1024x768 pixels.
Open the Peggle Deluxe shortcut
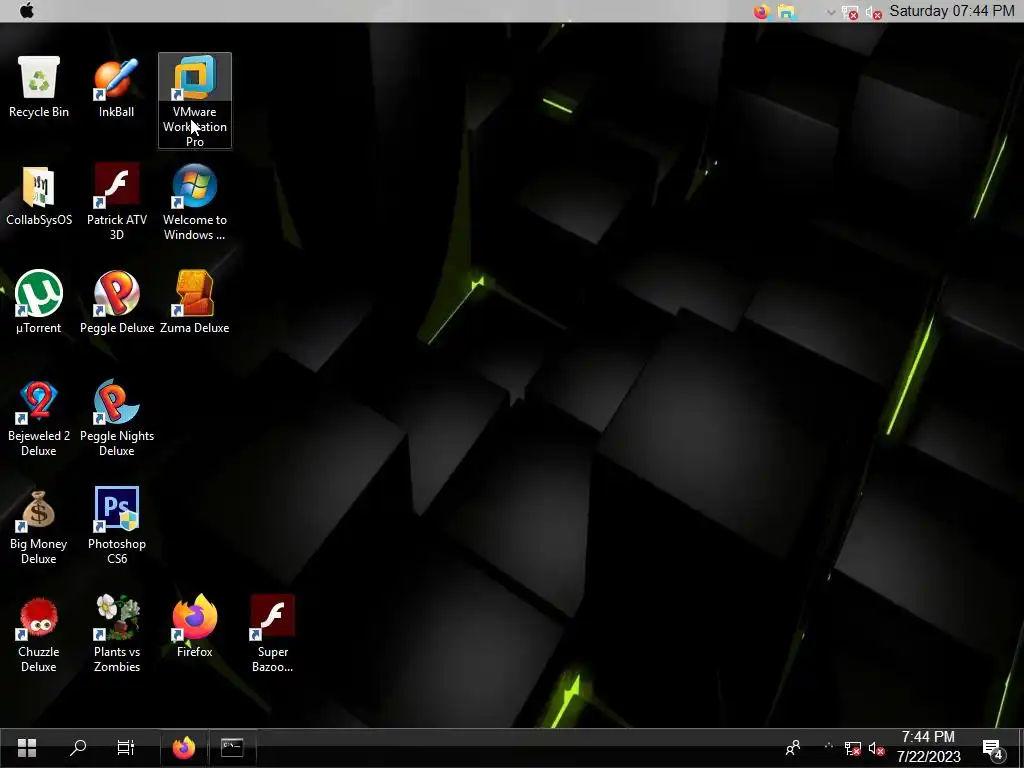(116, 302)
